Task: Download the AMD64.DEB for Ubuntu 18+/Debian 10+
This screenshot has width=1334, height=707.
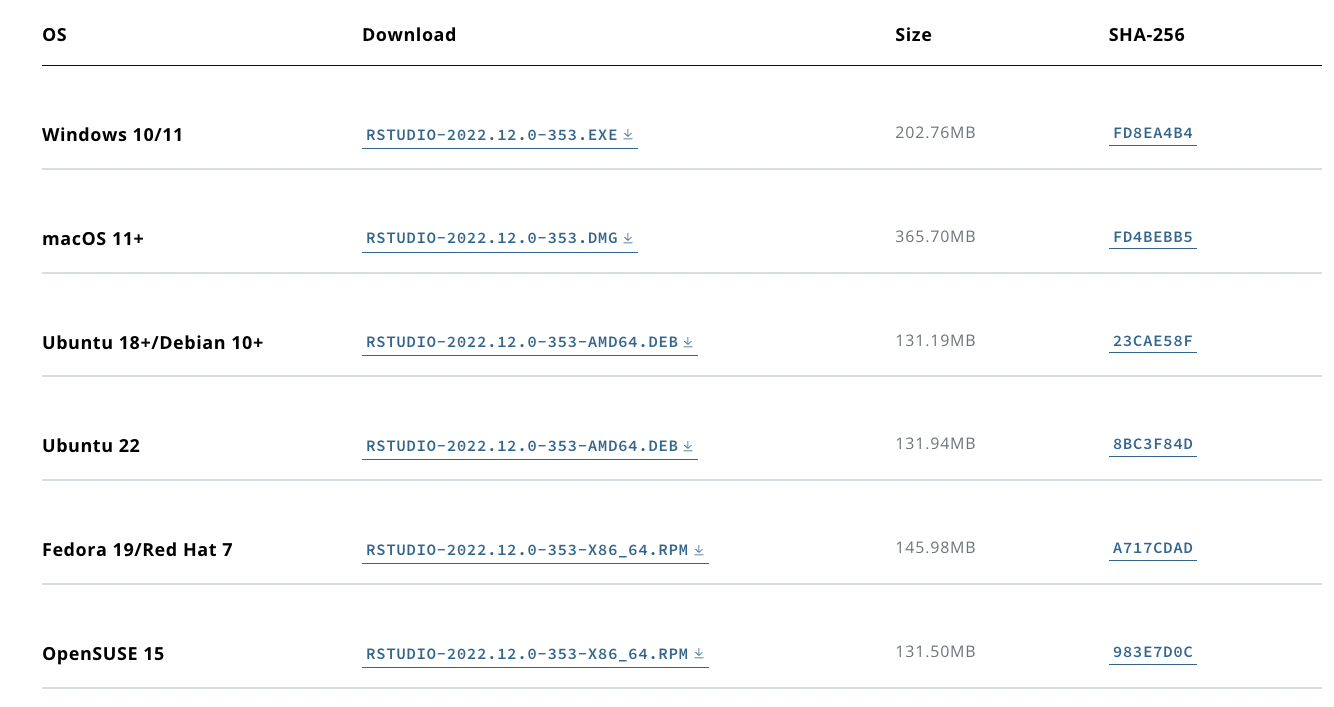Action: coord(522,342)
